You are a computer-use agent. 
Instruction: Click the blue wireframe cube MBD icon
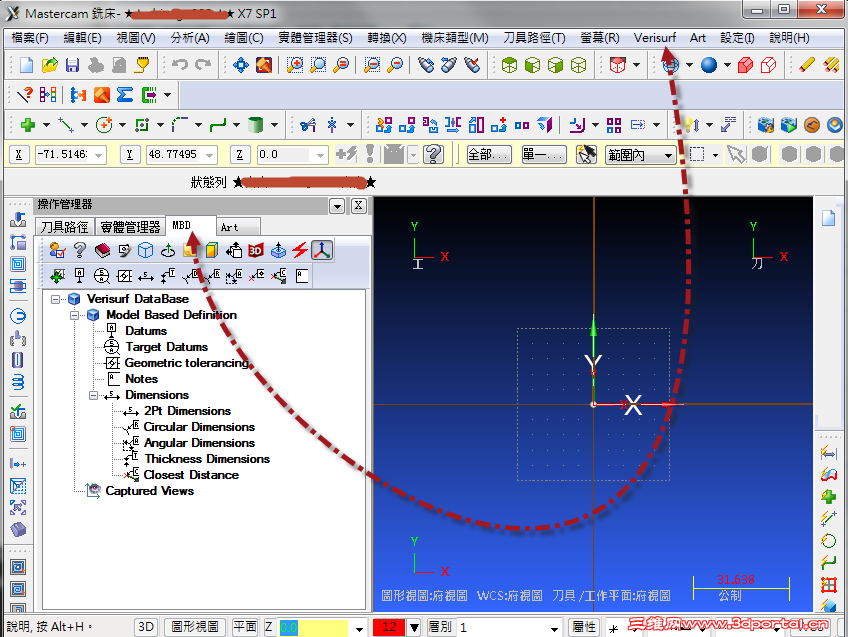[145, 250]
